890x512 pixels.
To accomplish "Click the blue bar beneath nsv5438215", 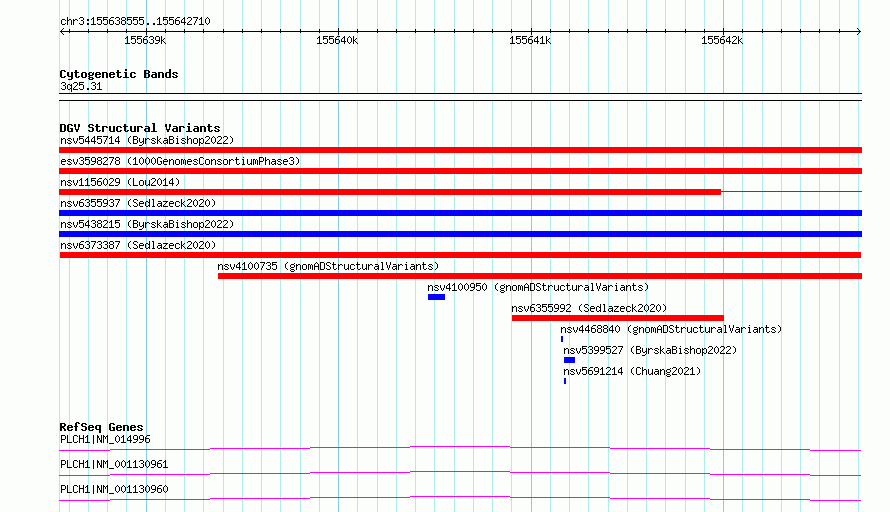I will click(x=460, y=234).
